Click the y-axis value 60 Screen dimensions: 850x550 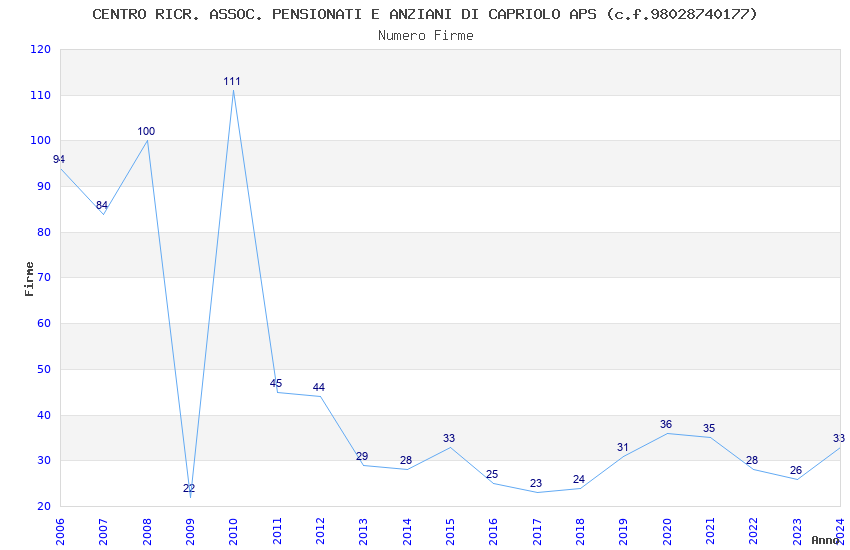(43, 323)
